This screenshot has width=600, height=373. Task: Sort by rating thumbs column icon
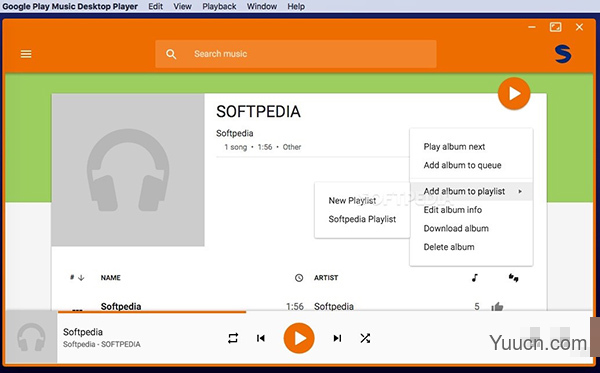(513, 278)
